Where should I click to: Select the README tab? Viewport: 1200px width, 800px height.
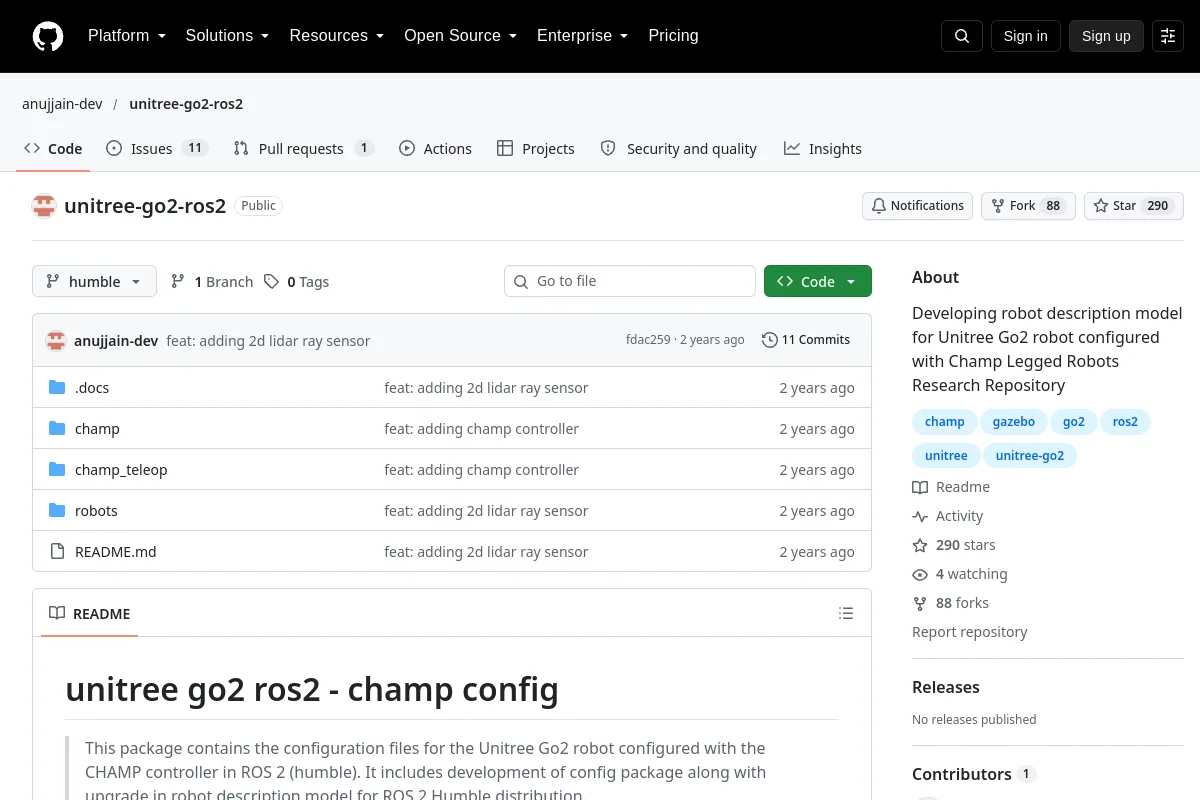[89, 614]
